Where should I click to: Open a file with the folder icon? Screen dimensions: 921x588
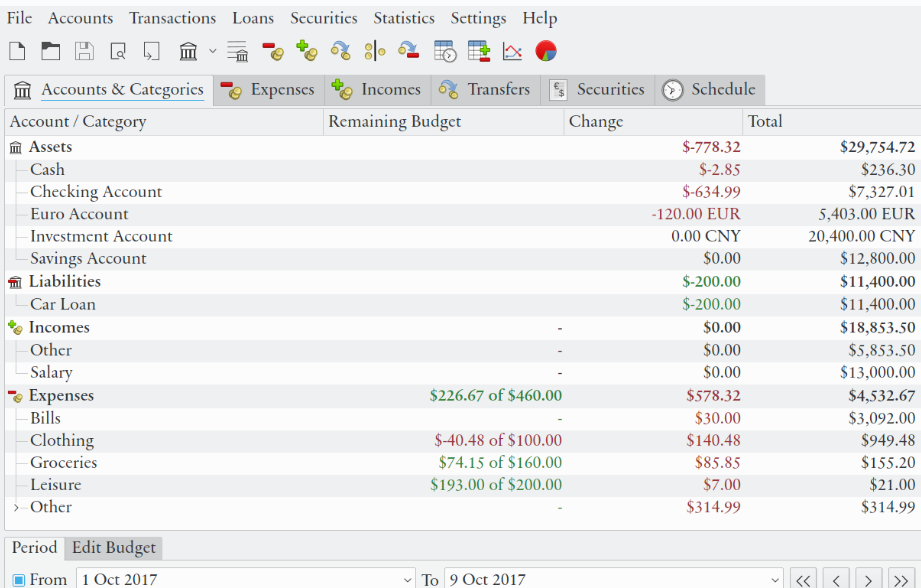click(x=50, y=51)
